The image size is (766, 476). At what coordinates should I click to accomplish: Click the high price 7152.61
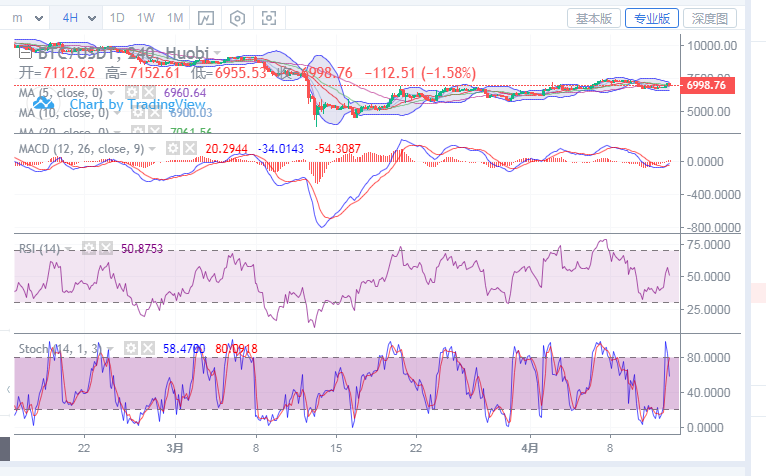tap(154, 73)
